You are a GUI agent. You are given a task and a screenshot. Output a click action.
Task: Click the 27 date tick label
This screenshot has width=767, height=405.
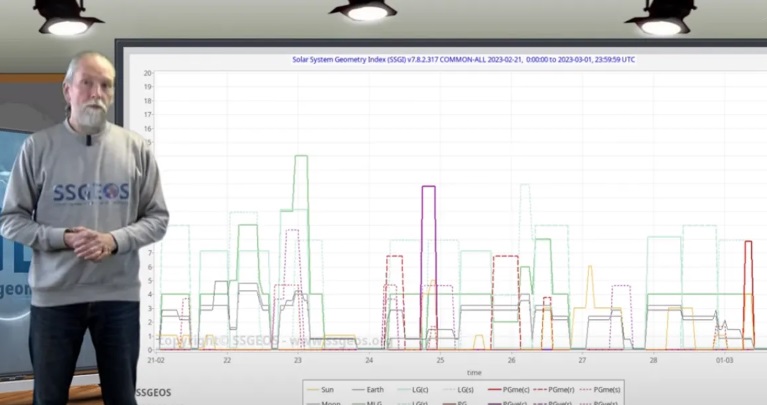(582, 359)
